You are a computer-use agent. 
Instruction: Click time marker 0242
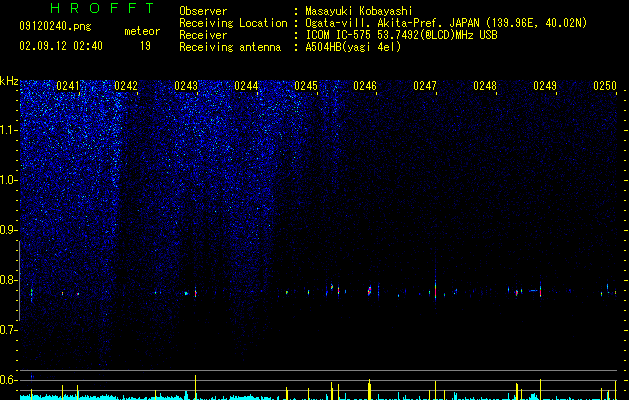(x=126, y=86)
